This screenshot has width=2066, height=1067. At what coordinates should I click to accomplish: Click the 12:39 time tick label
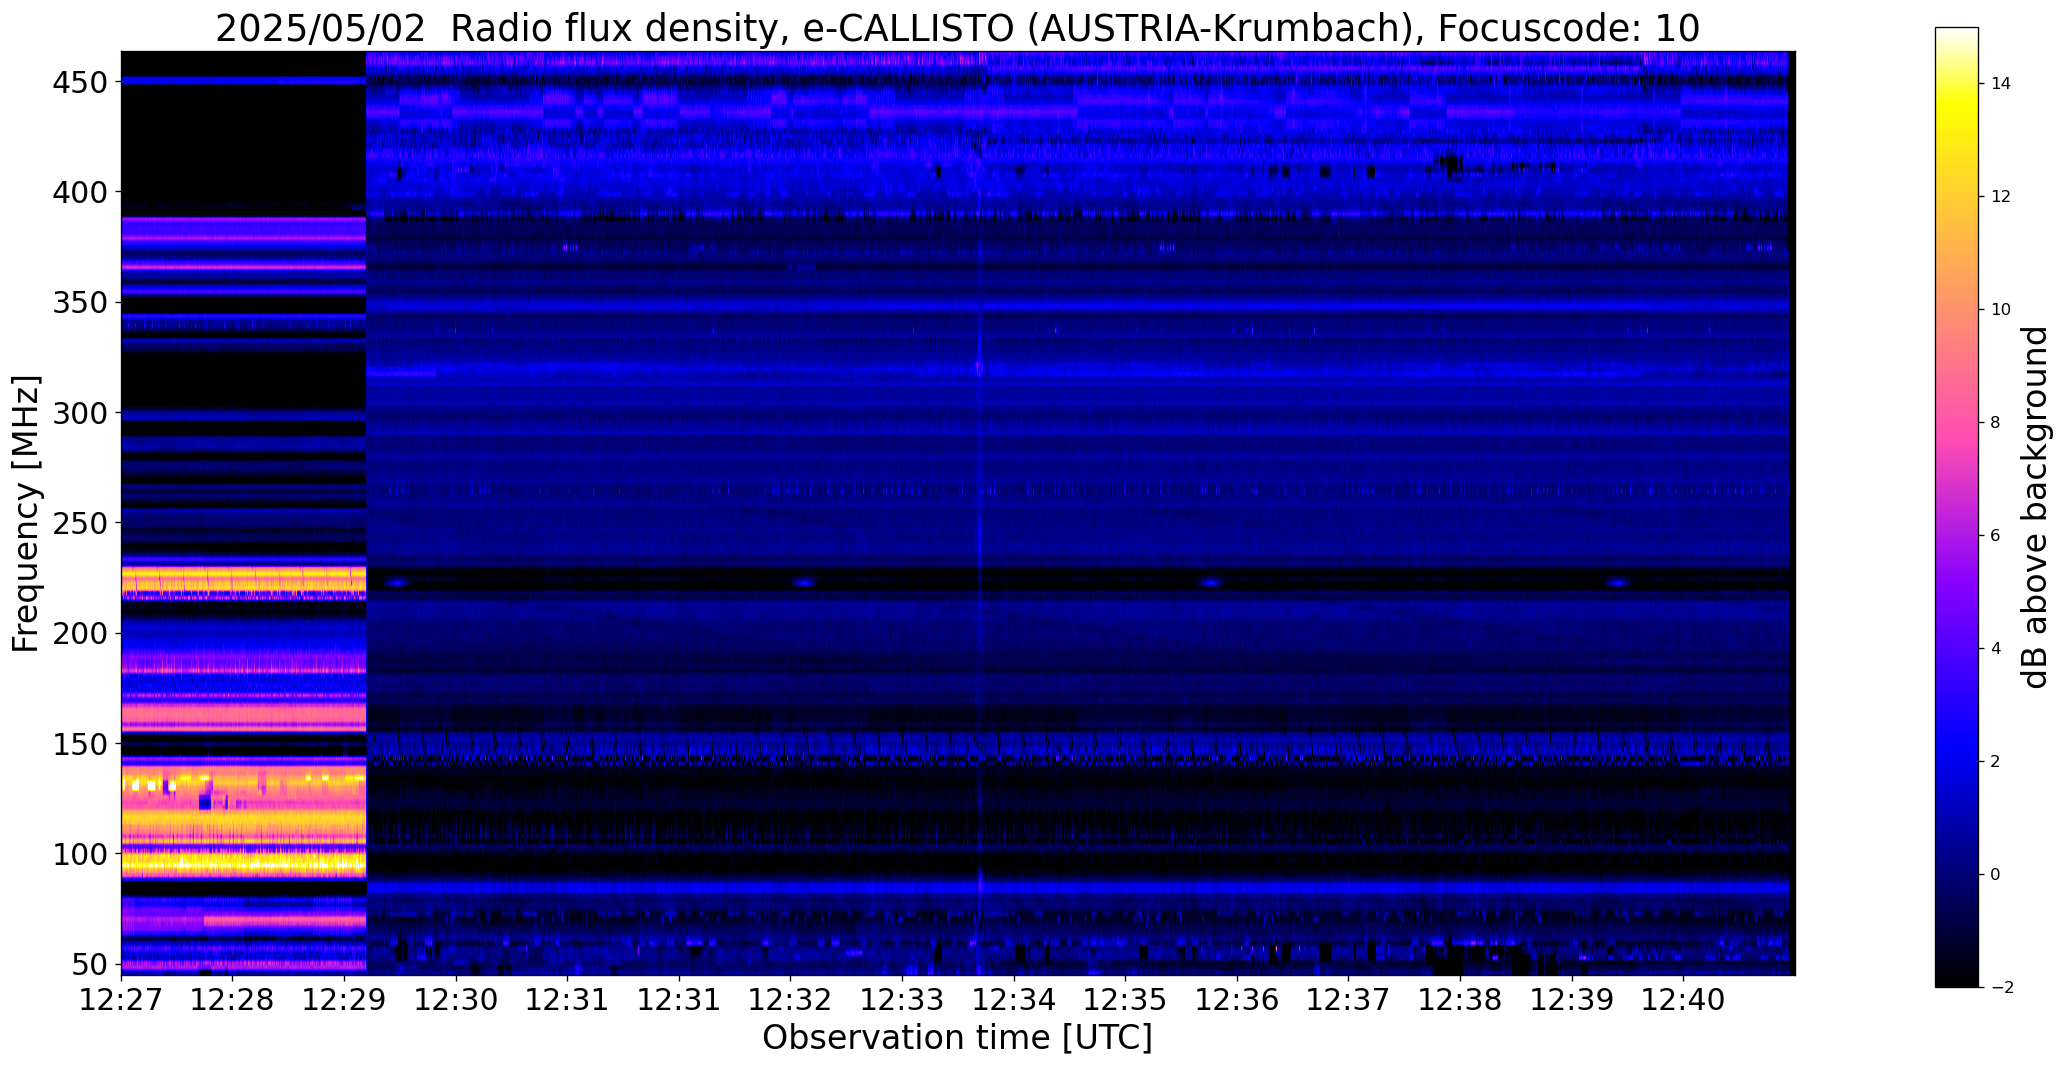click(x=1571, y=999)
